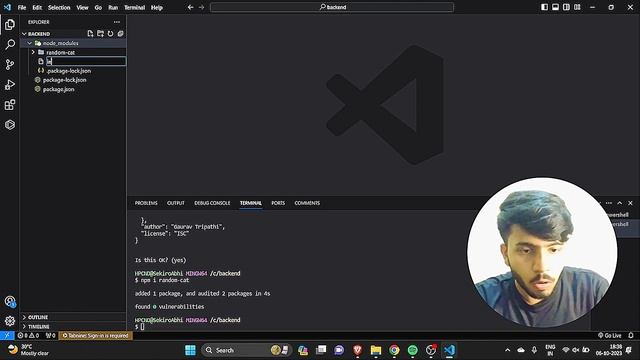Maximize the terminal panel with chevron
This screenshot has height=360, width=640.
620,203
